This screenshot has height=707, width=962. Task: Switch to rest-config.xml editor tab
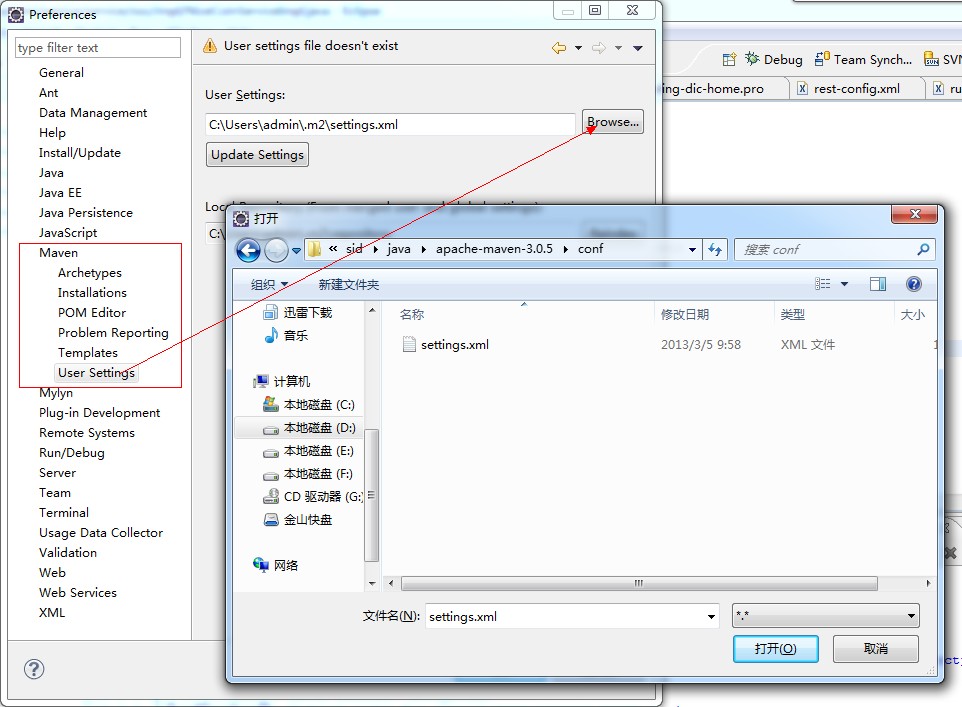(856, 88)
